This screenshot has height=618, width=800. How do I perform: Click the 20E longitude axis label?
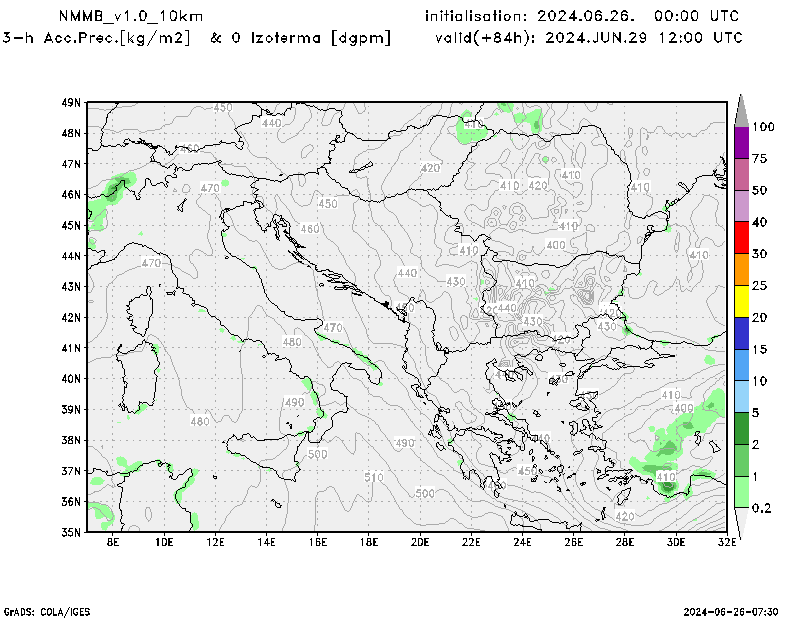click(420, 542)
